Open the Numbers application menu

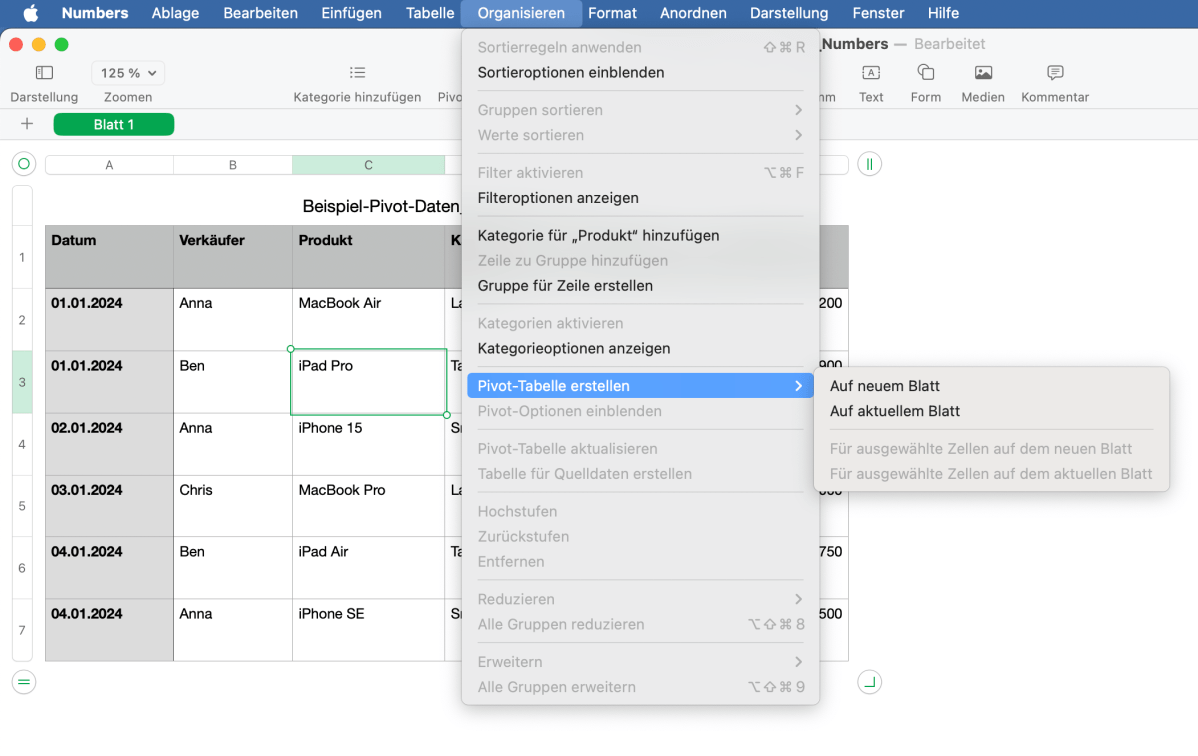(95, 13)
